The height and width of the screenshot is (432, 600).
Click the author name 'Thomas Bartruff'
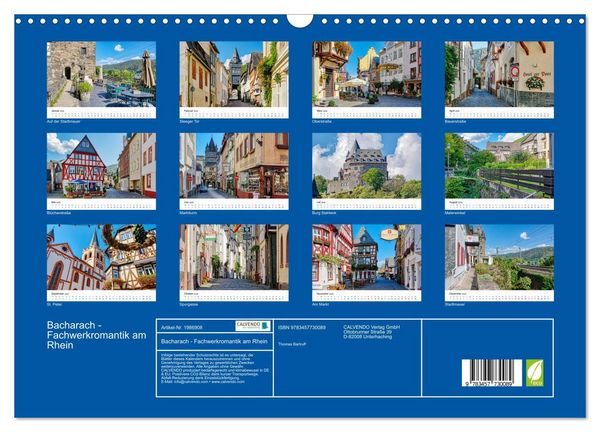[292, 344]
